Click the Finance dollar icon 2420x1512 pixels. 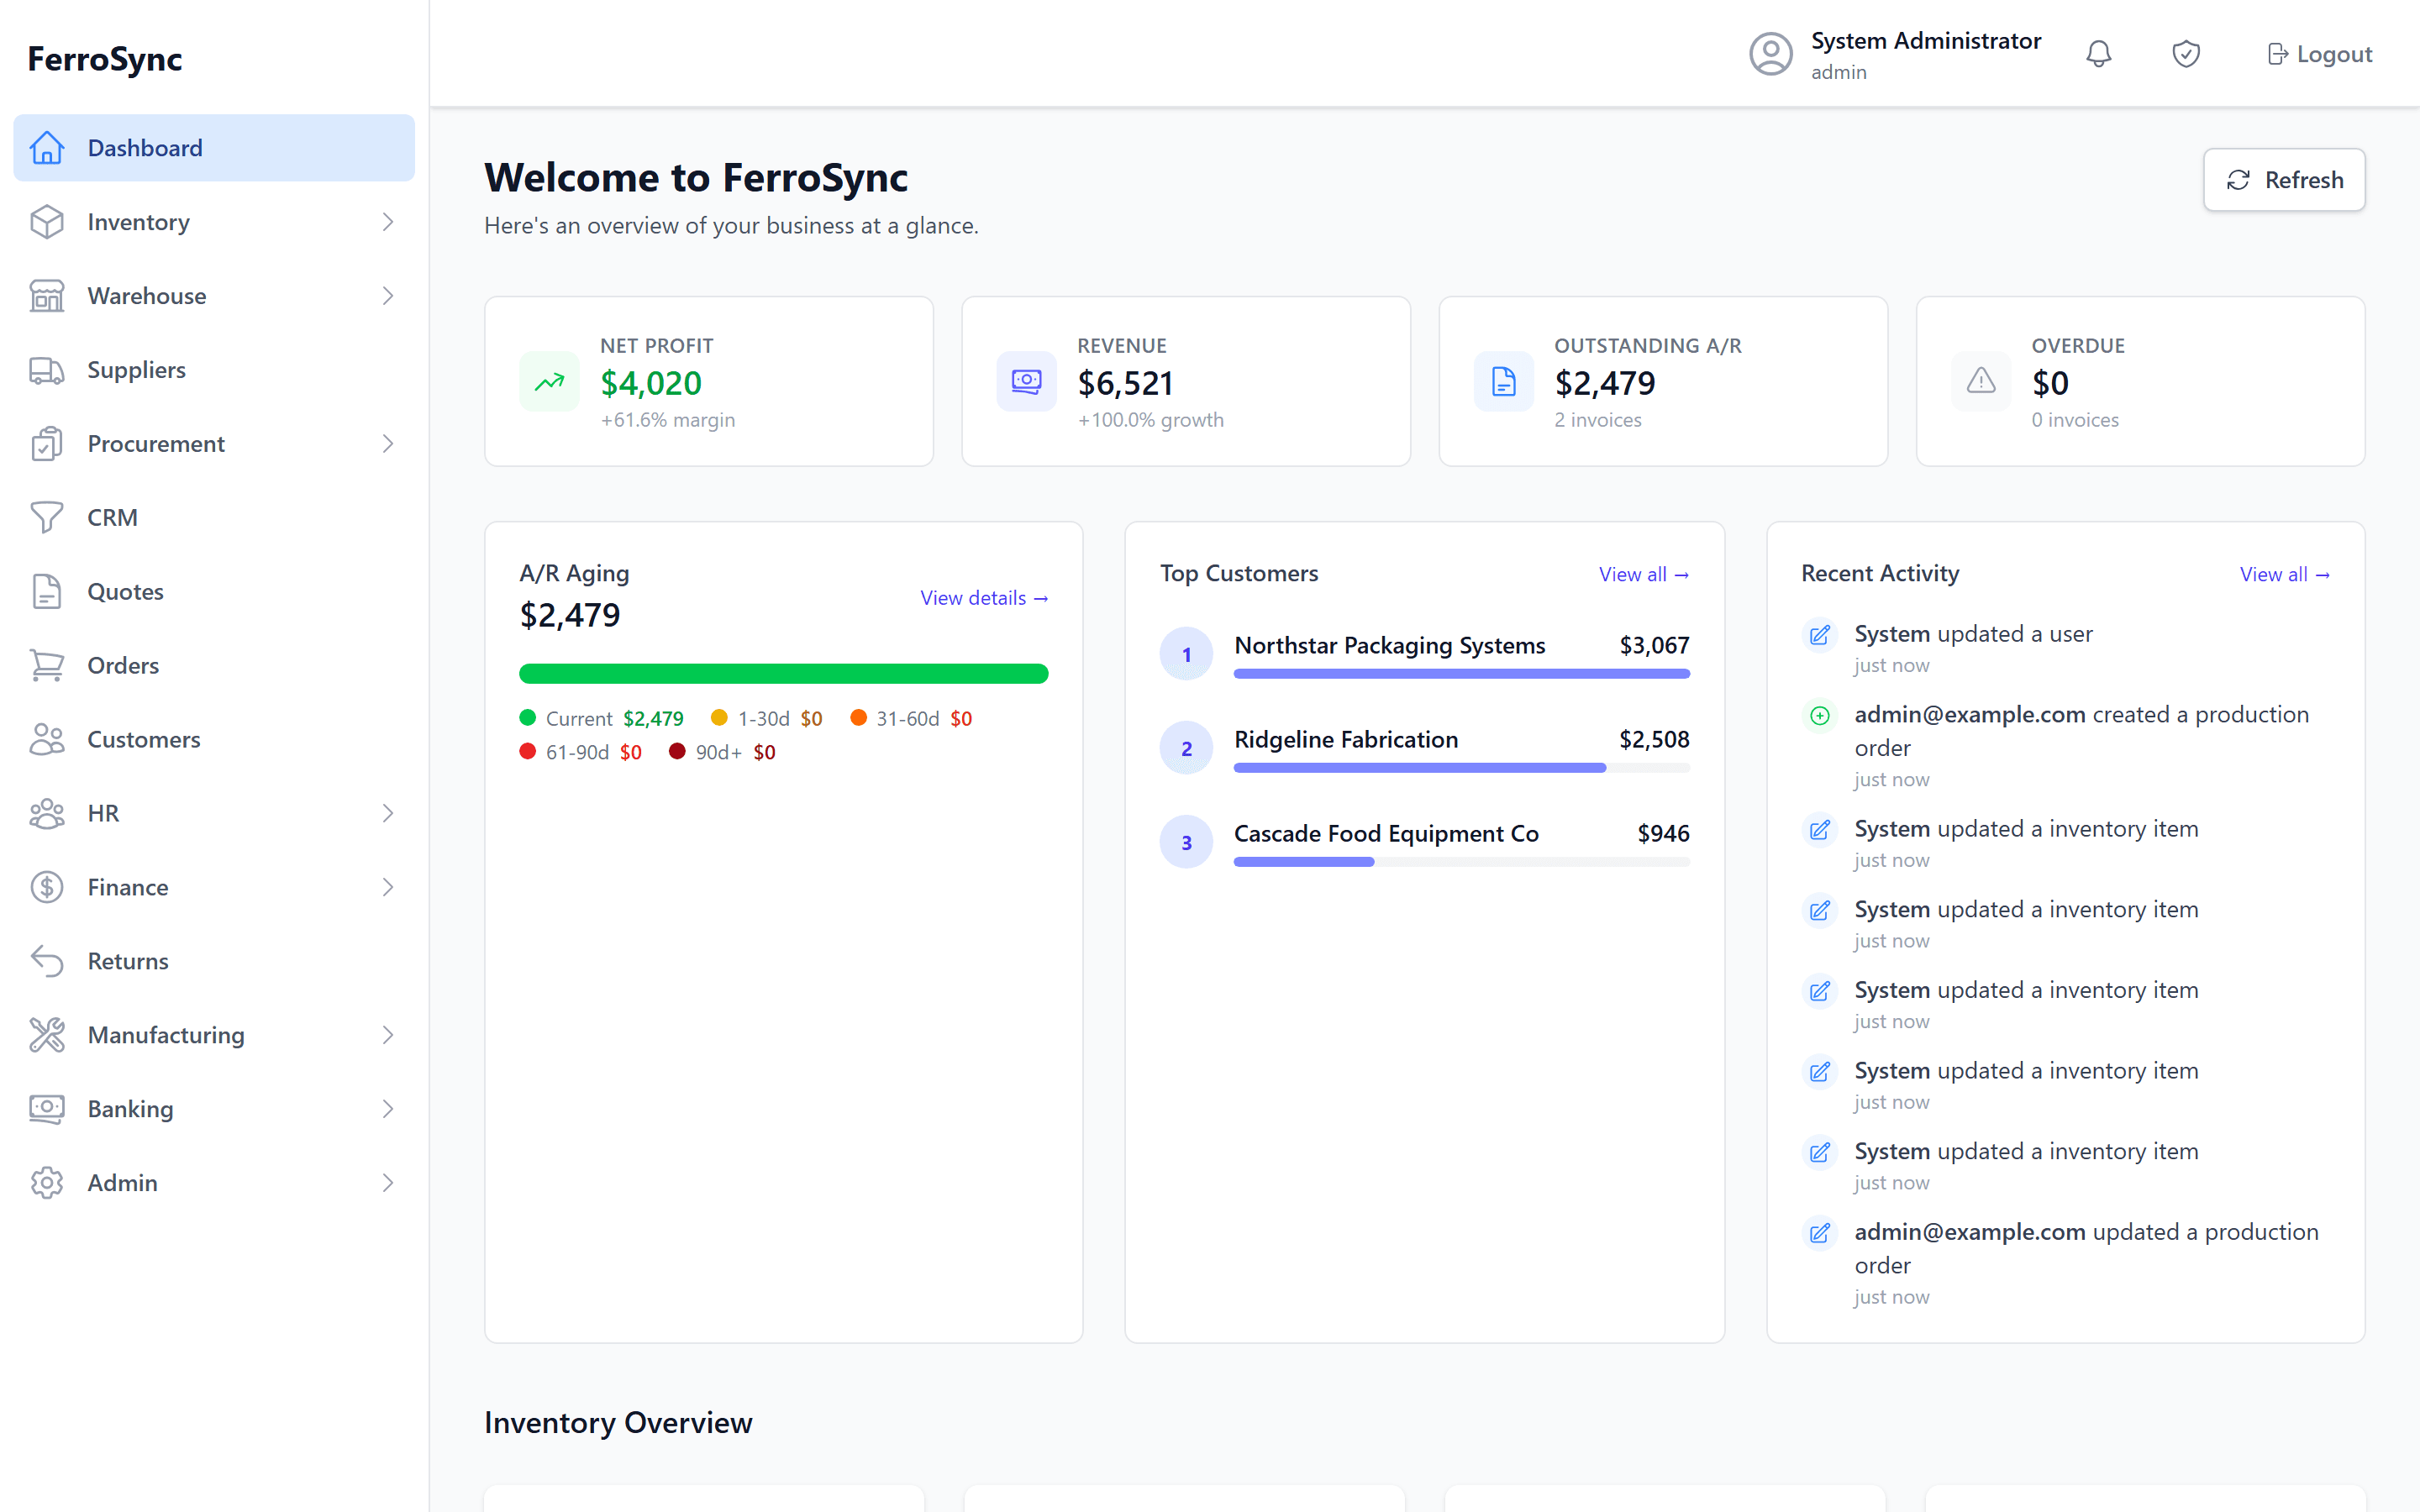[x=47, y=888]
